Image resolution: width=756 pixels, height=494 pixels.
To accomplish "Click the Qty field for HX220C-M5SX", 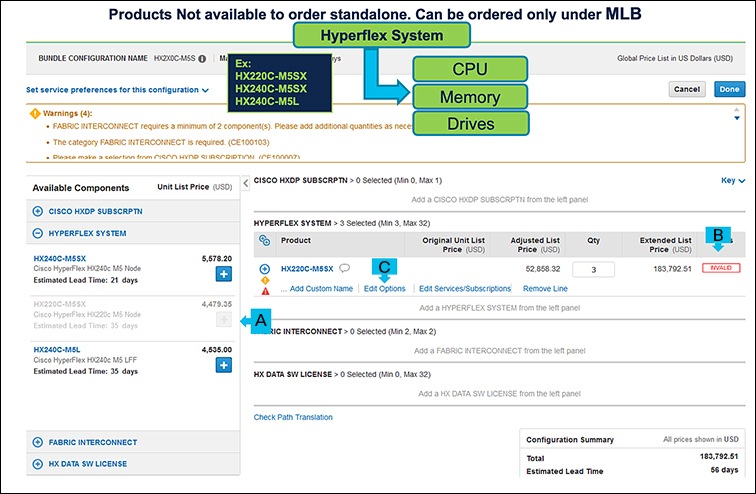I will 593,270.
